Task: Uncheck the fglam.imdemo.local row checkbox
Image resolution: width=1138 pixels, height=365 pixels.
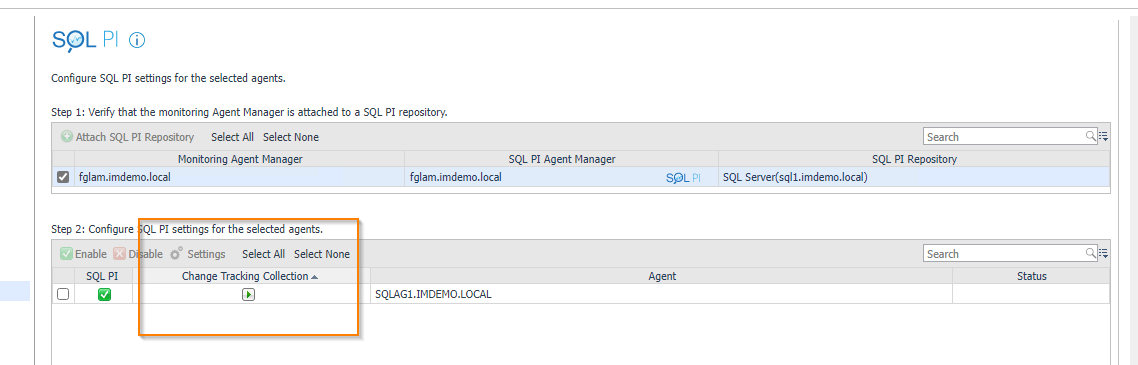Action: click(x=63, y=176)
